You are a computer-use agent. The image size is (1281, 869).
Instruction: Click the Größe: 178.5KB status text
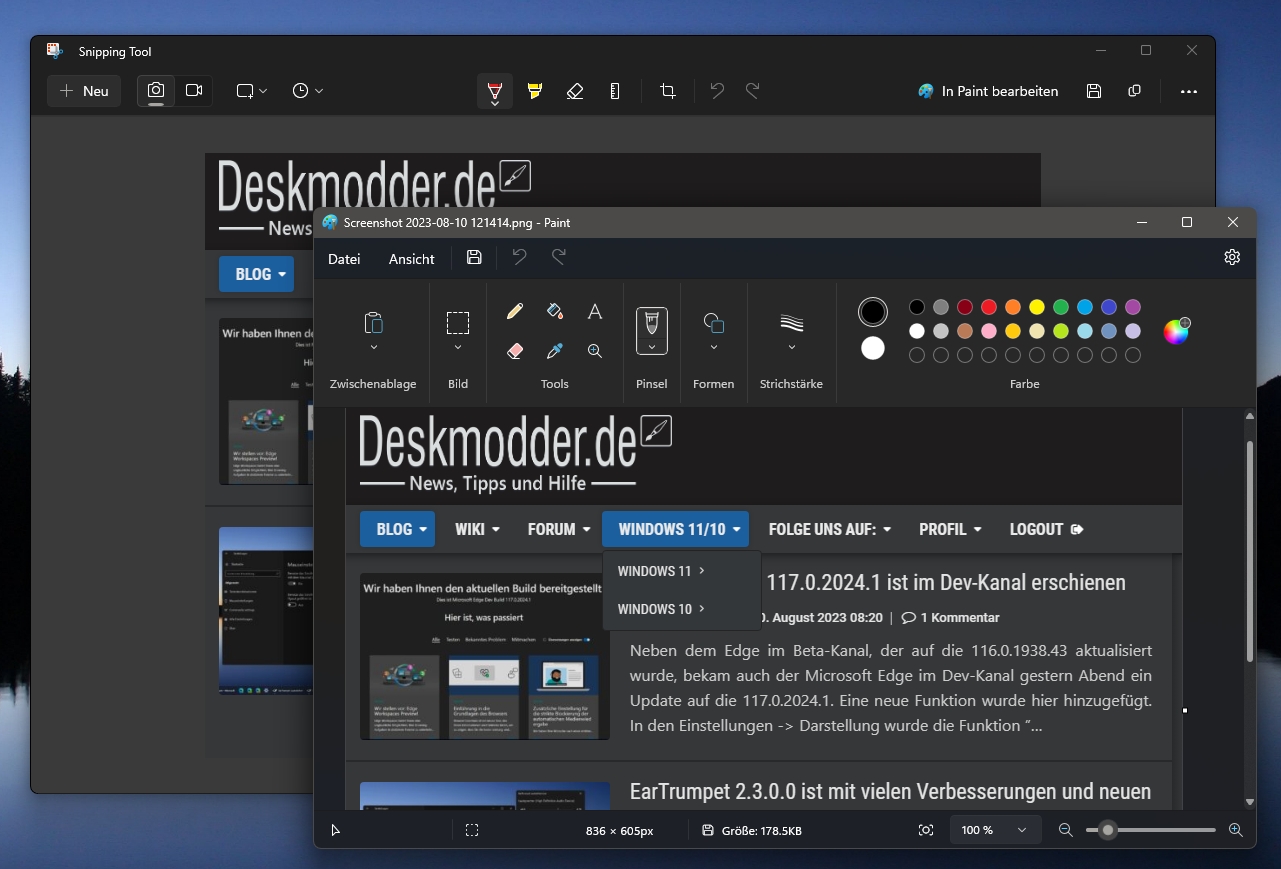click(761, 831)
